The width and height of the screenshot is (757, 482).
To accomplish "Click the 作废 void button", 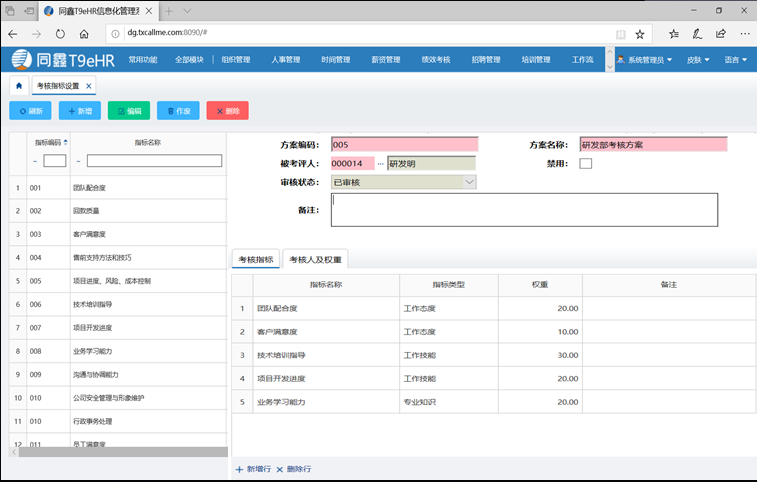I will point(178,111).
